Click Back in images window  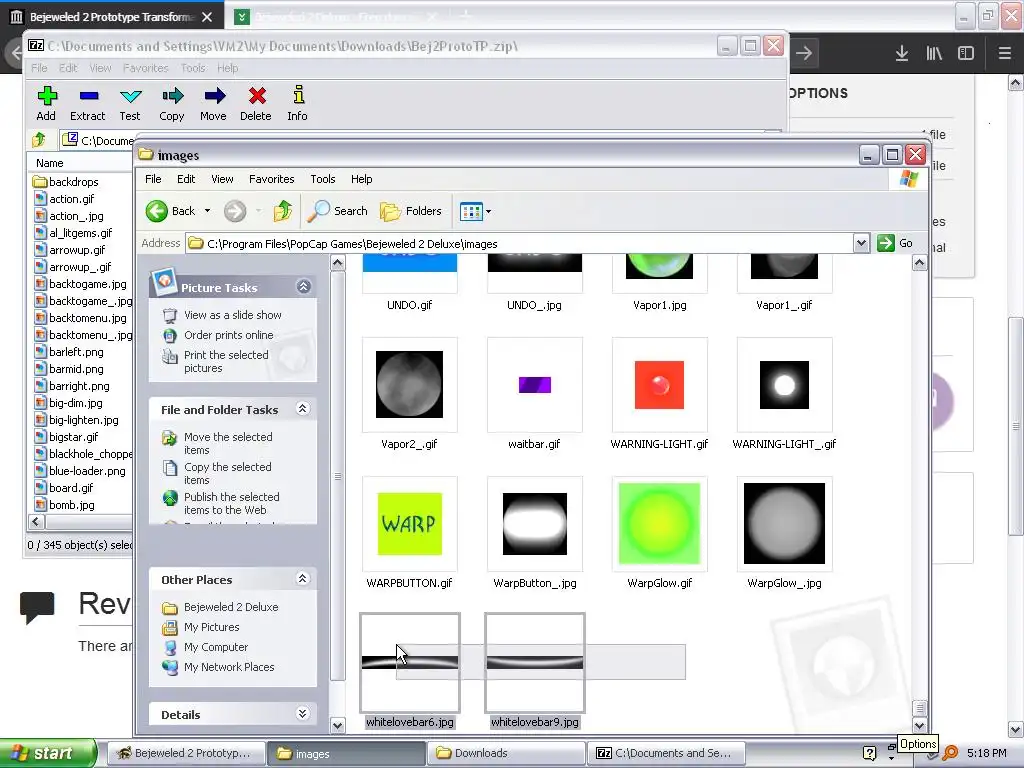[x=170, y=211]
